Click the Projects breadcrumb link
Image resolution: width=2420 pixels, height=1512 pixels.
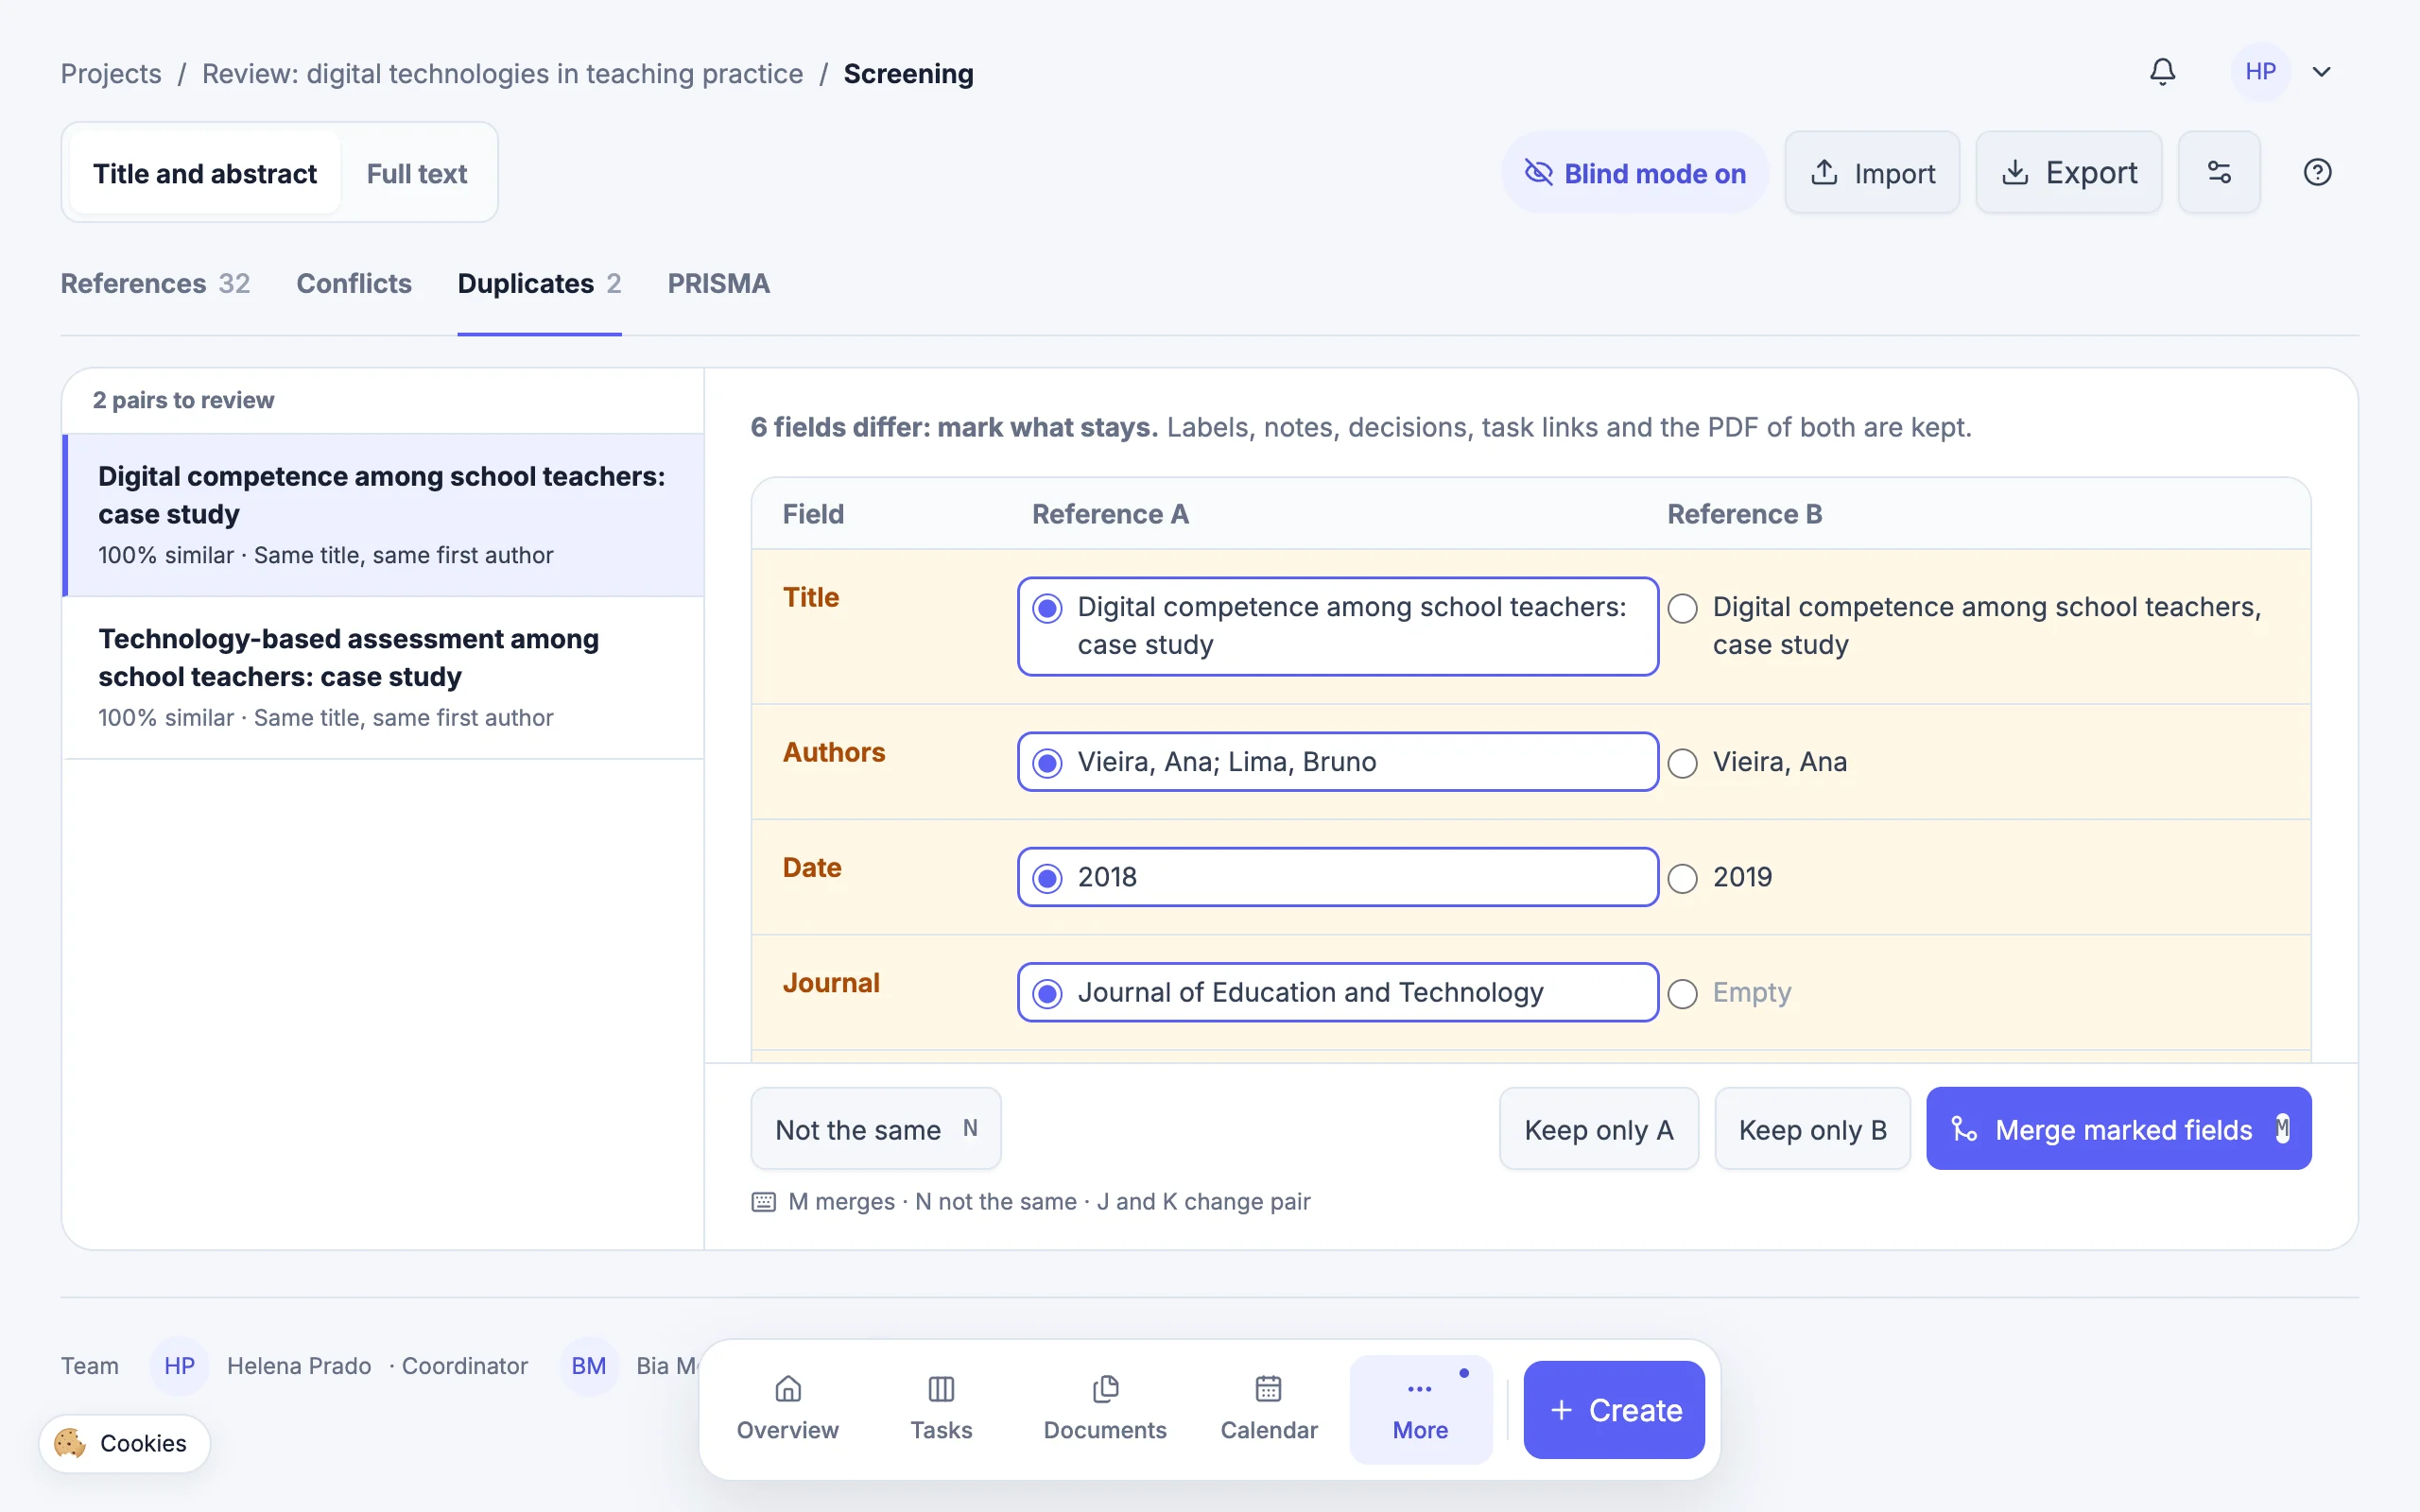pos(111,74)
